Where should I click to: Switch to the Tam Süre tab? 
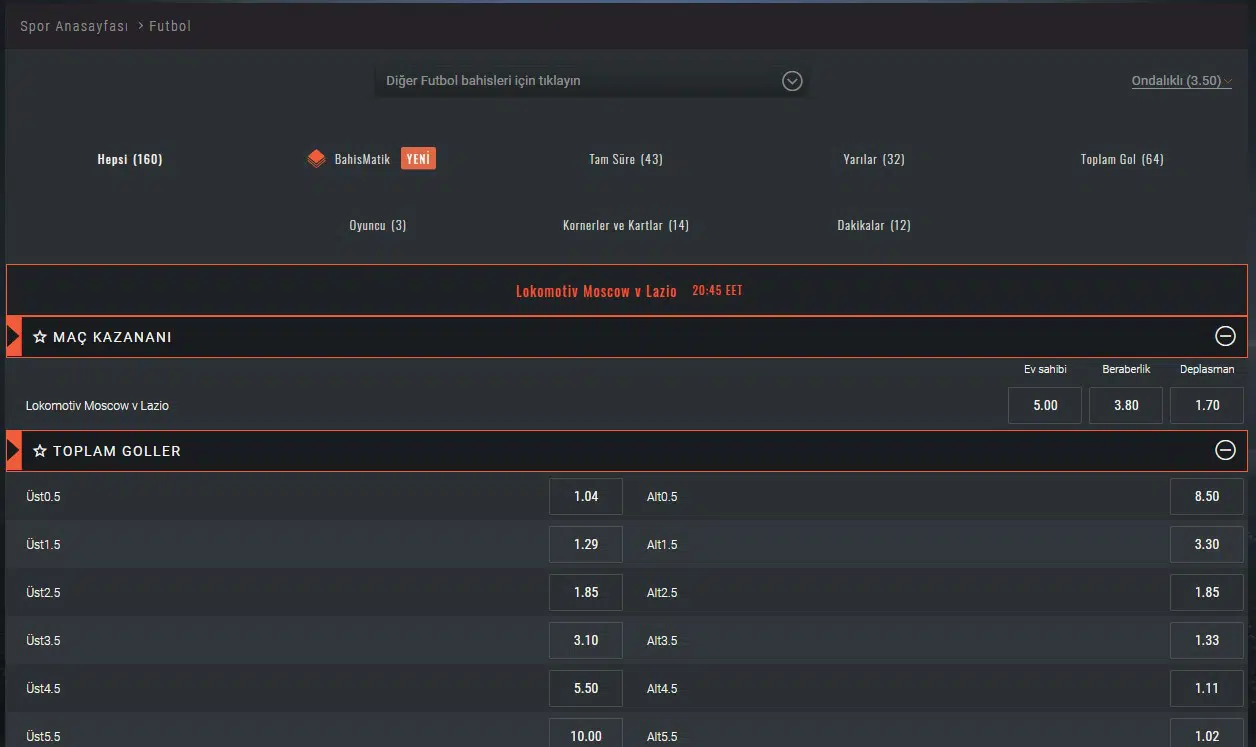(x=626, y=159)
